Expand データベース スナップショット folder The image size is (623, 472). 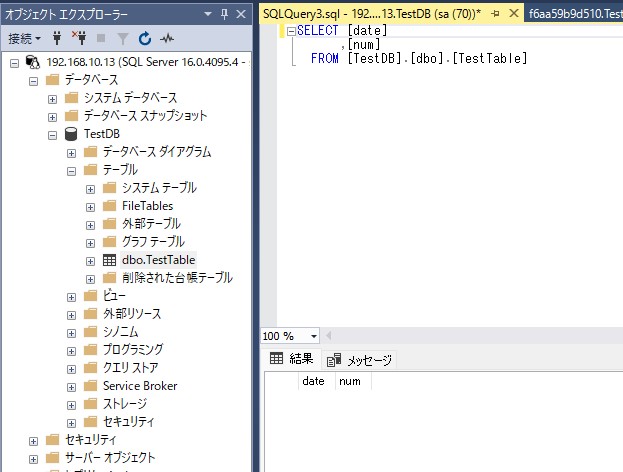pyautogui.click(x=52, y=117)
